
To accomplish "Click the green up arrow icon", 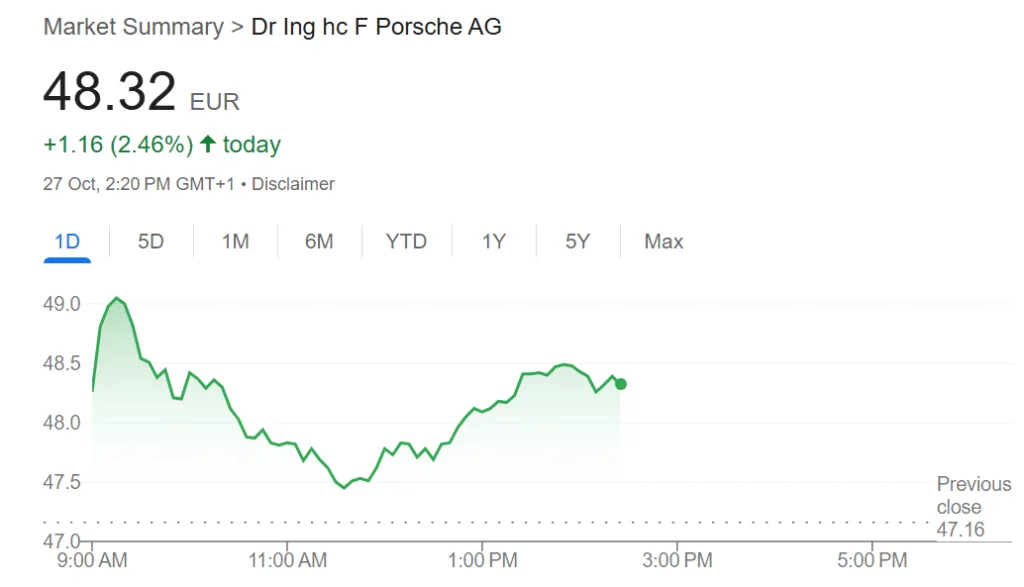I will coord(208,145).
